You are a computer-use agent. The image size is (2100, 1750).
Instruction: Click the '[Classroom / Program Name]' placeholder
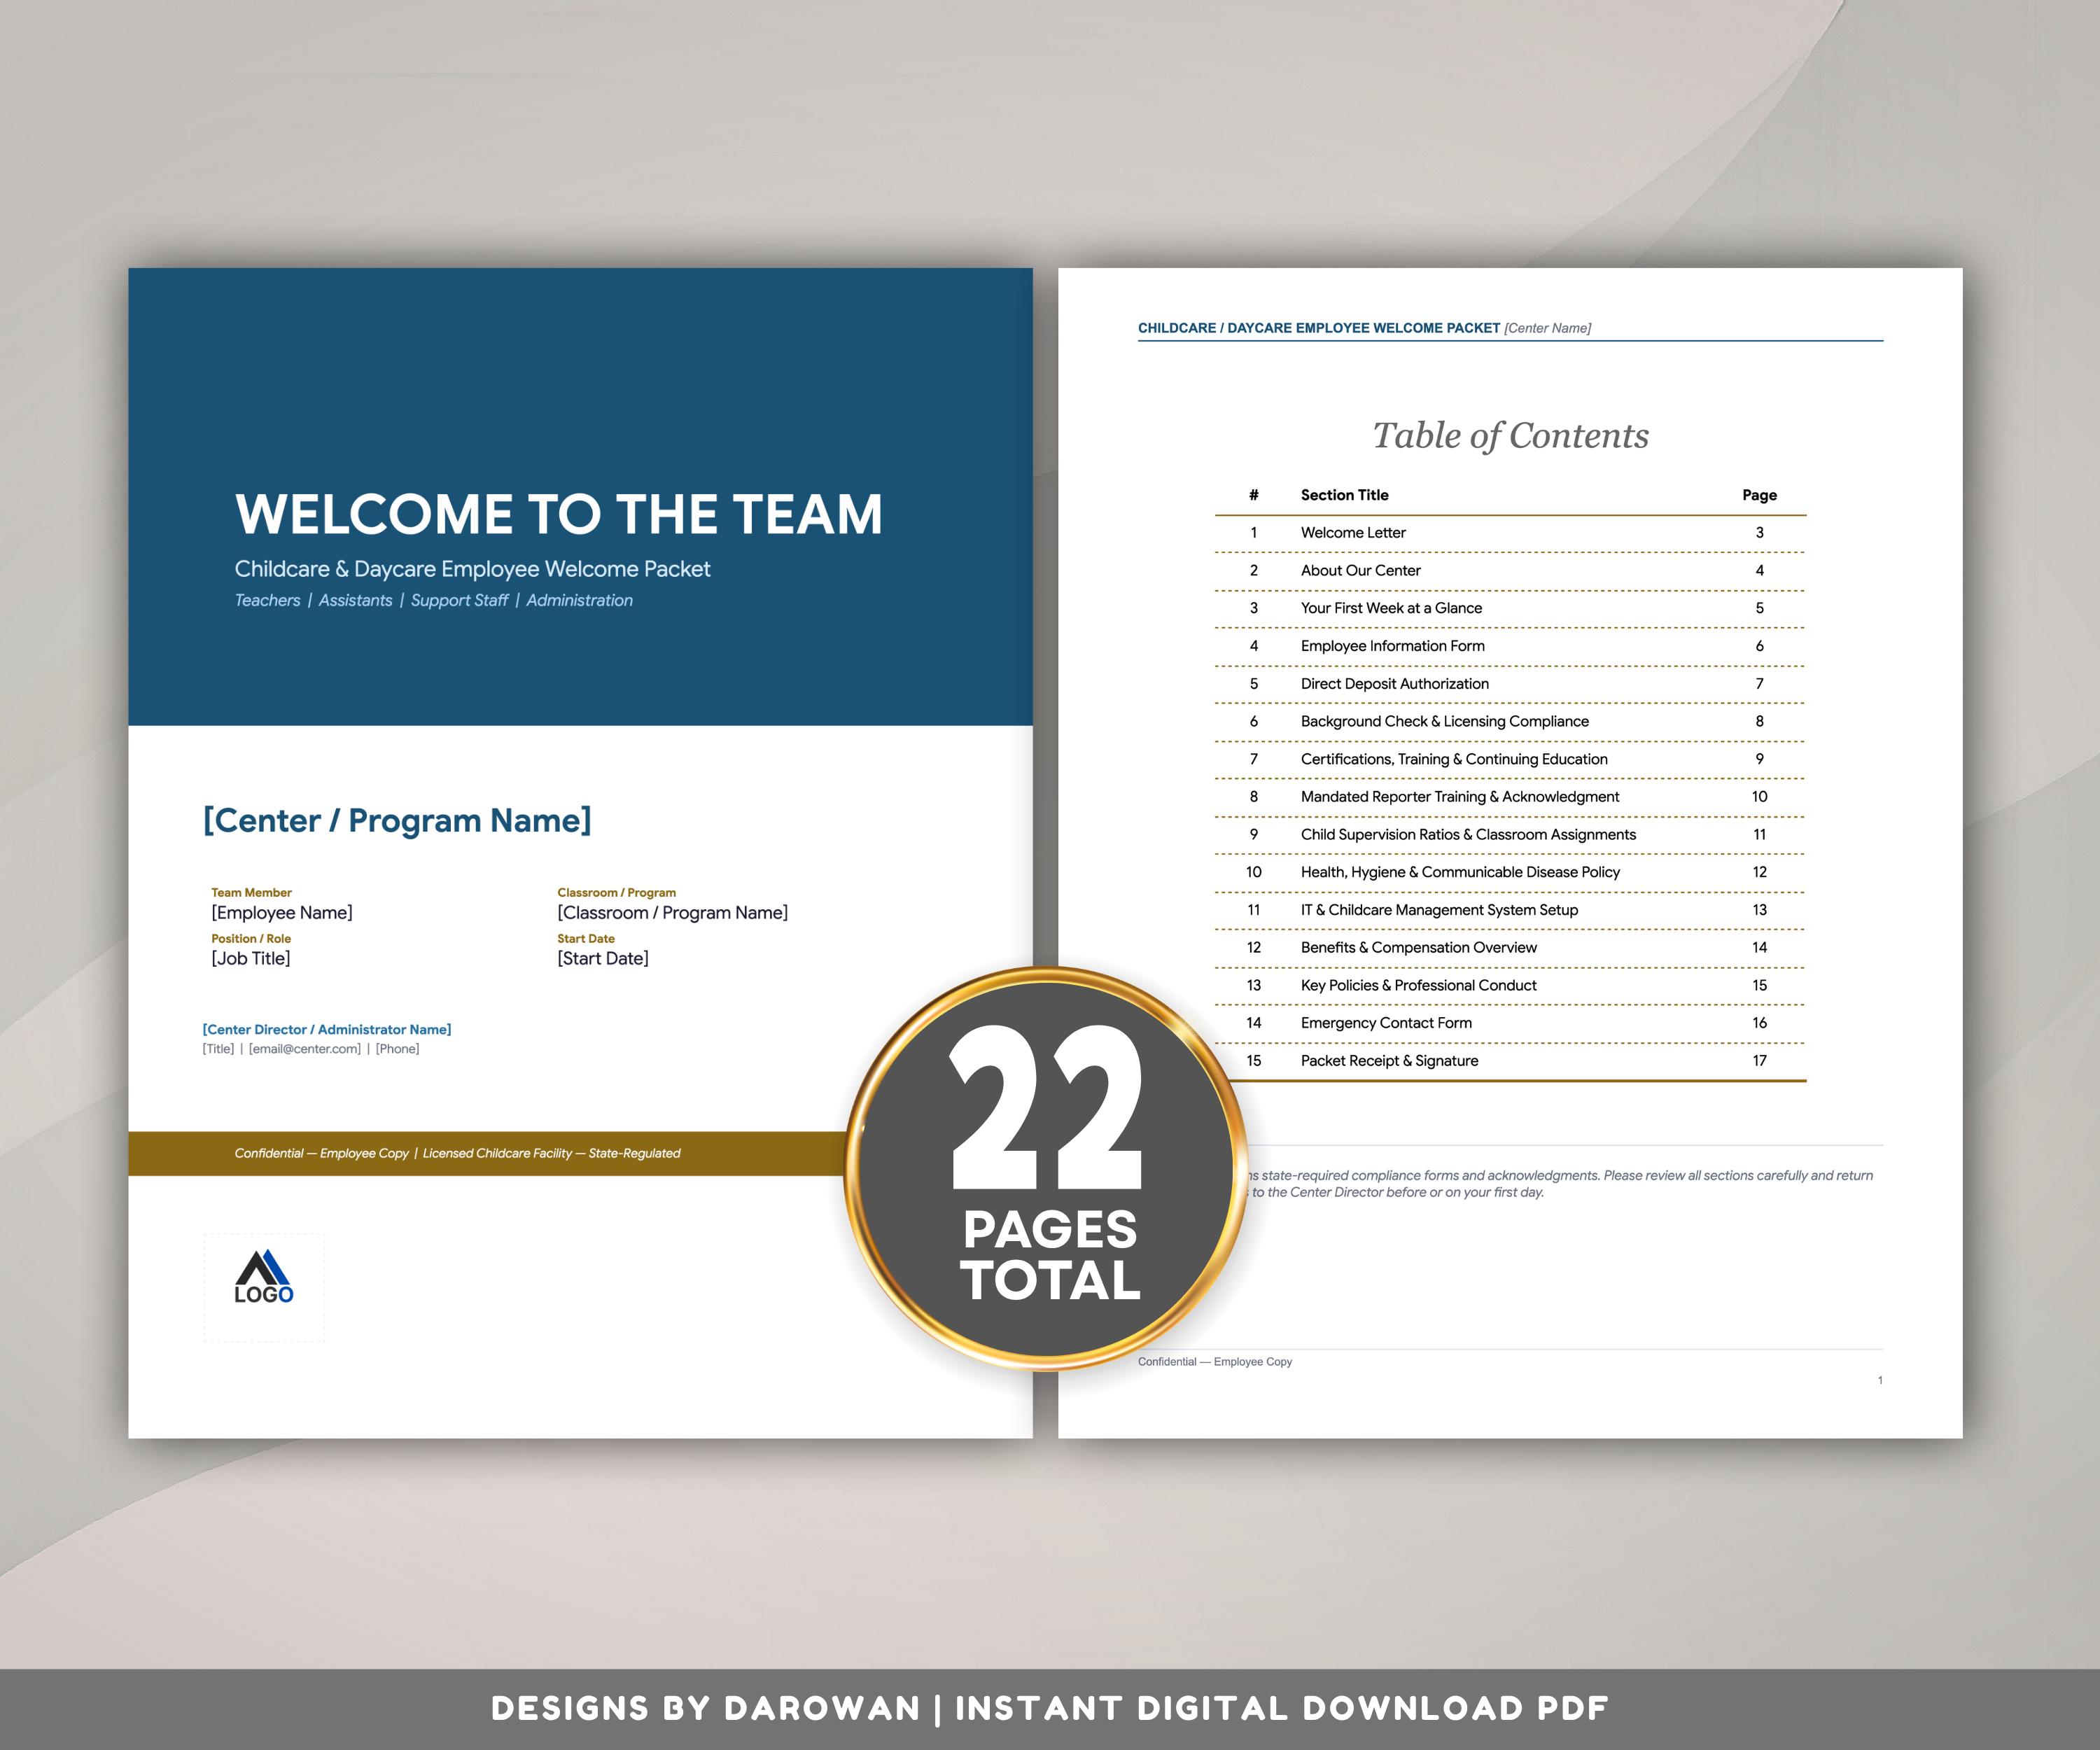tap(673, 912)
